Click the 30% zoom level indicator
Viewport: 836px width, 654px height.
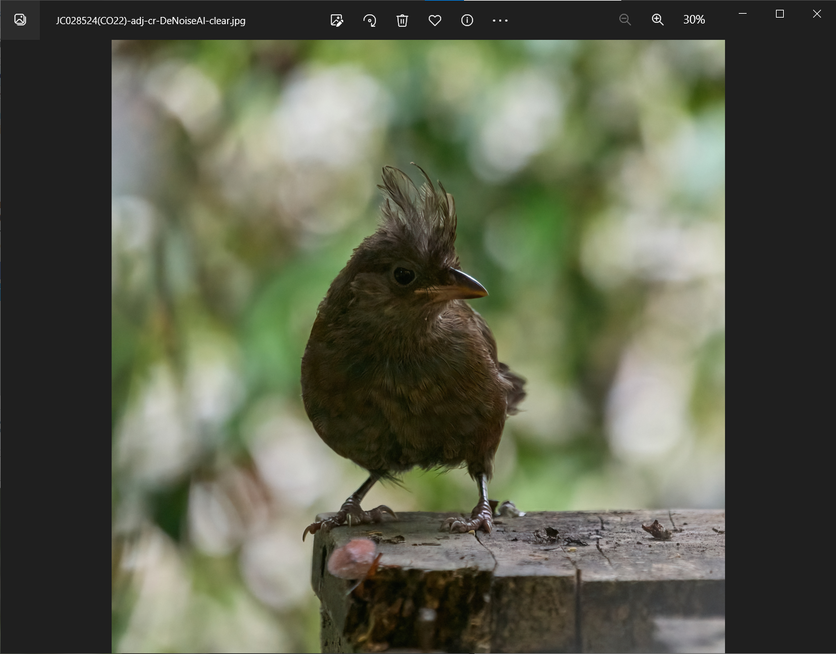693,20
